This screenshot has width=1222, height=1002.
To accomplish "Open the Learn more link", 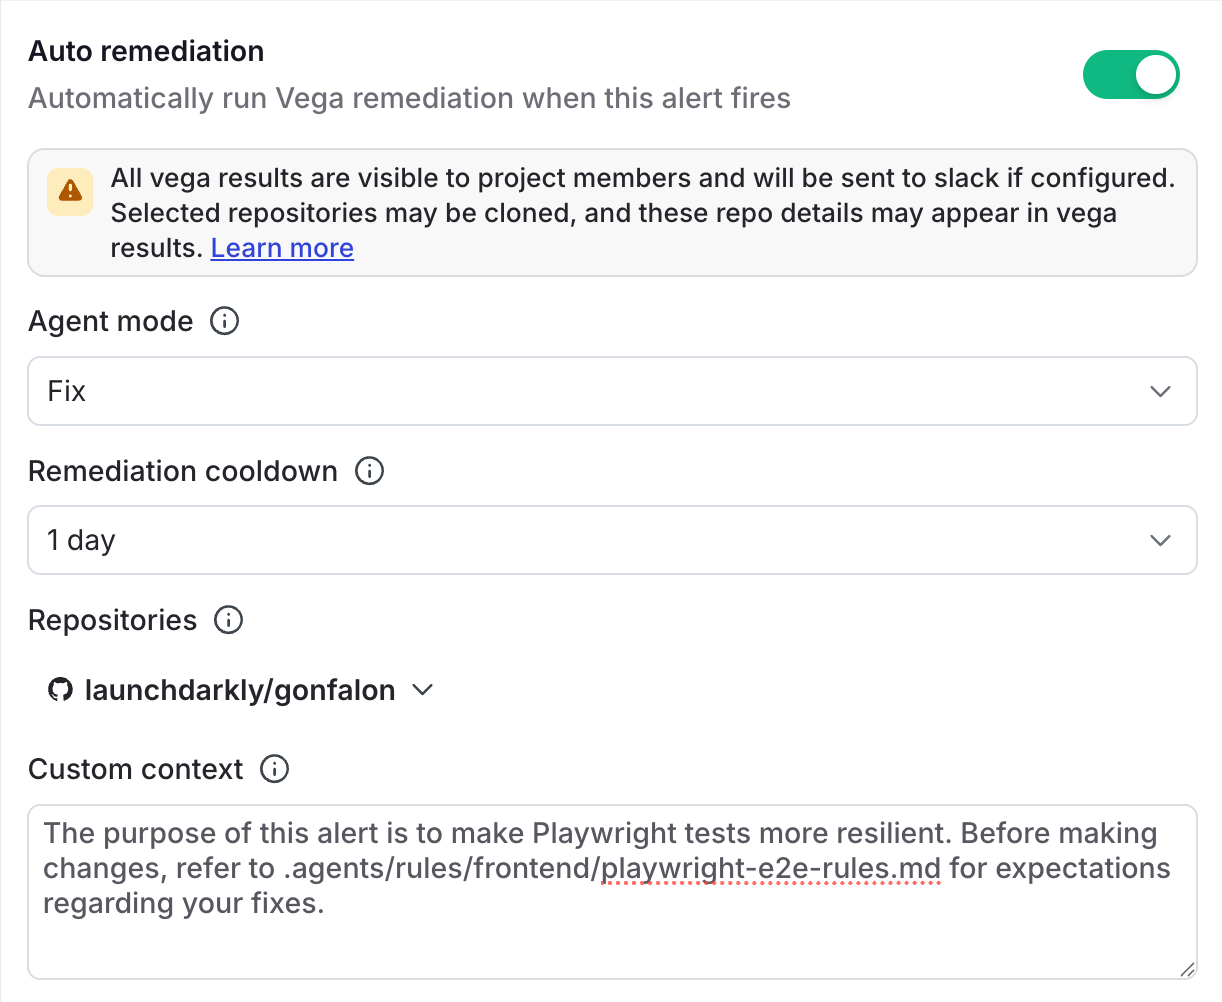I will pos(282,248).
